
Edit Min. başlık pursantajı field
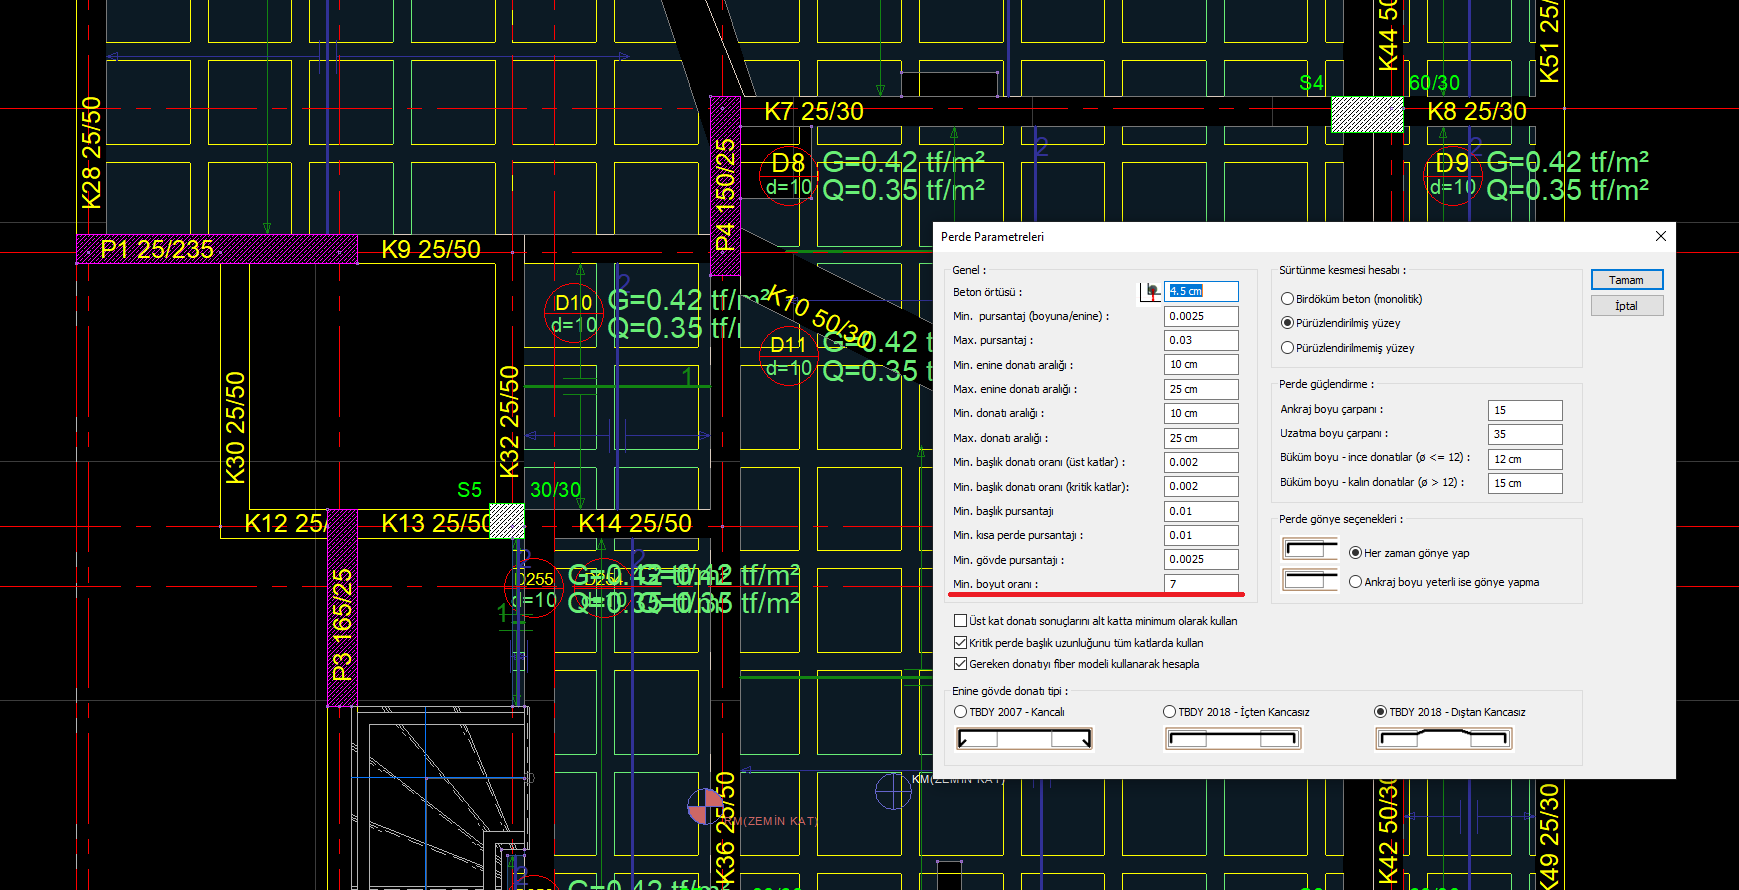(x=1201, y=511)
